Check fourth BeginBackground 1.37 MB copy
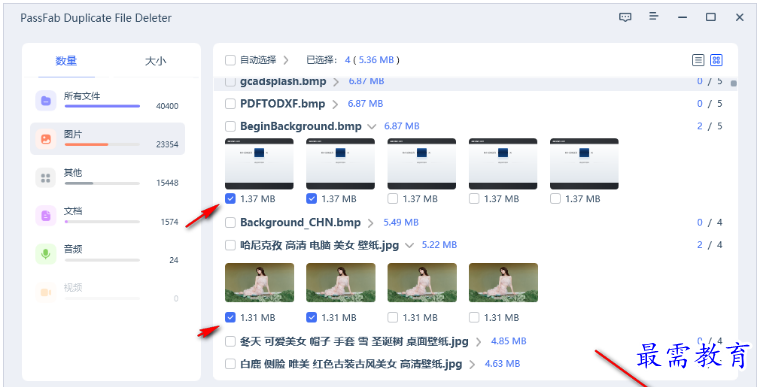 click(474, 199)
